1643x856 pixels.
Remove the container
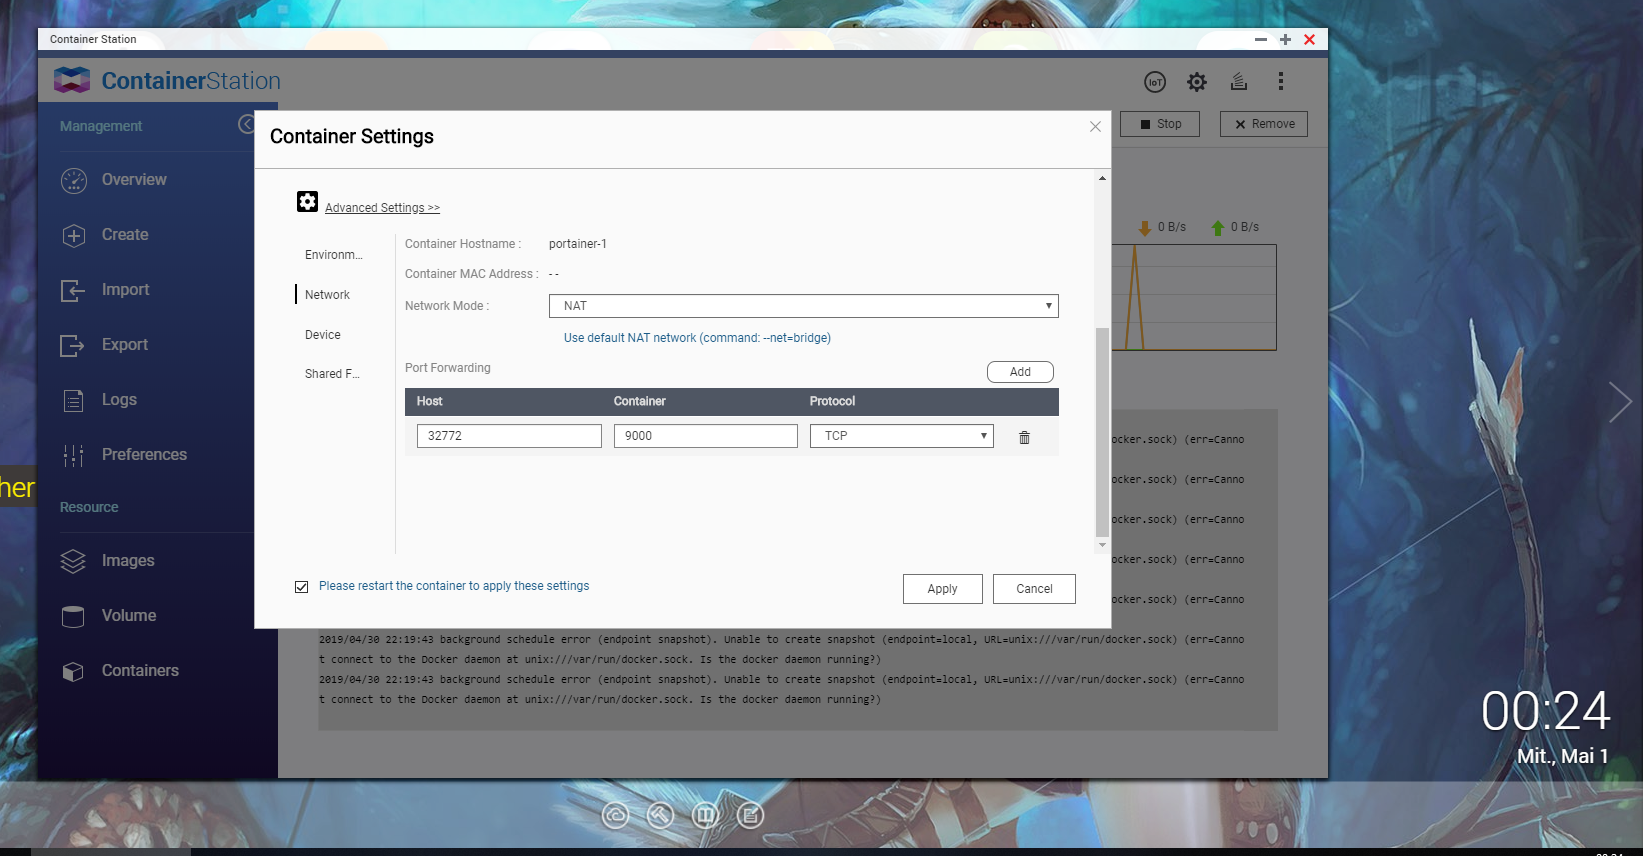pos(1264,124)
